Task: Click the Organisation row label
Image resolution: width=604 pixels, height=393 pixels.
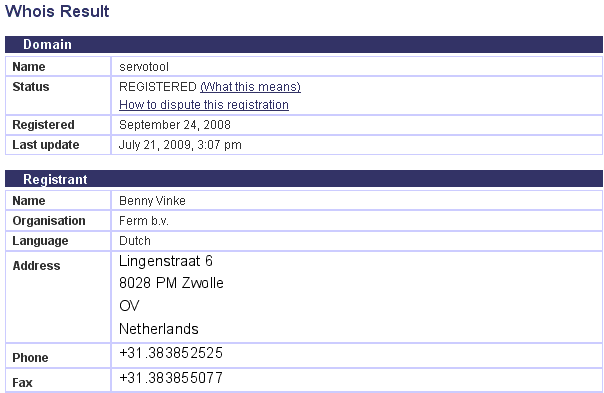Action: coord(49,221)
